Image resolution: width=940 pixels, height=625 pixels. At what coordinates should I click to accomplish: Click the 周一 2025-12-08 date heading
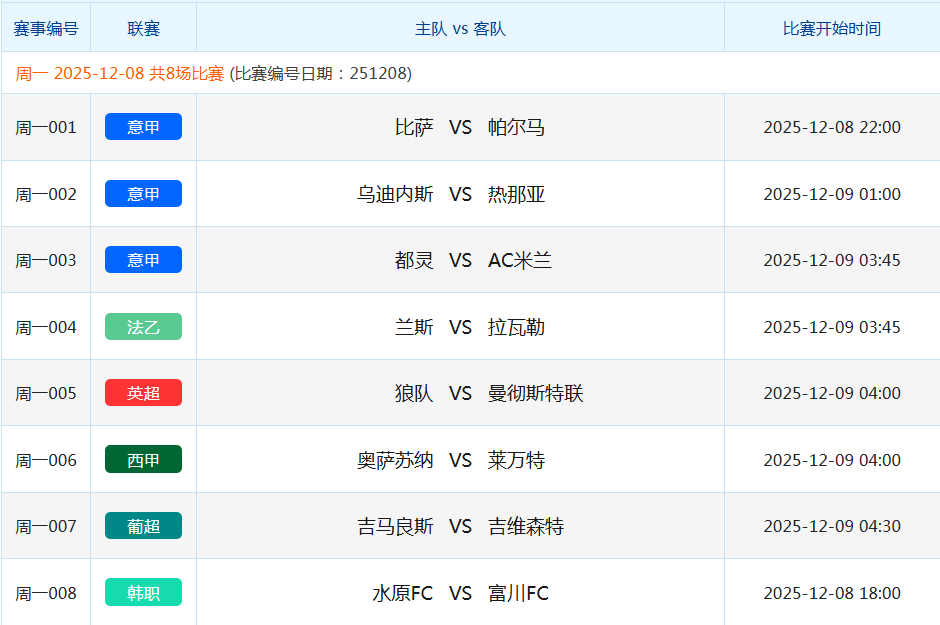(120, 74)
